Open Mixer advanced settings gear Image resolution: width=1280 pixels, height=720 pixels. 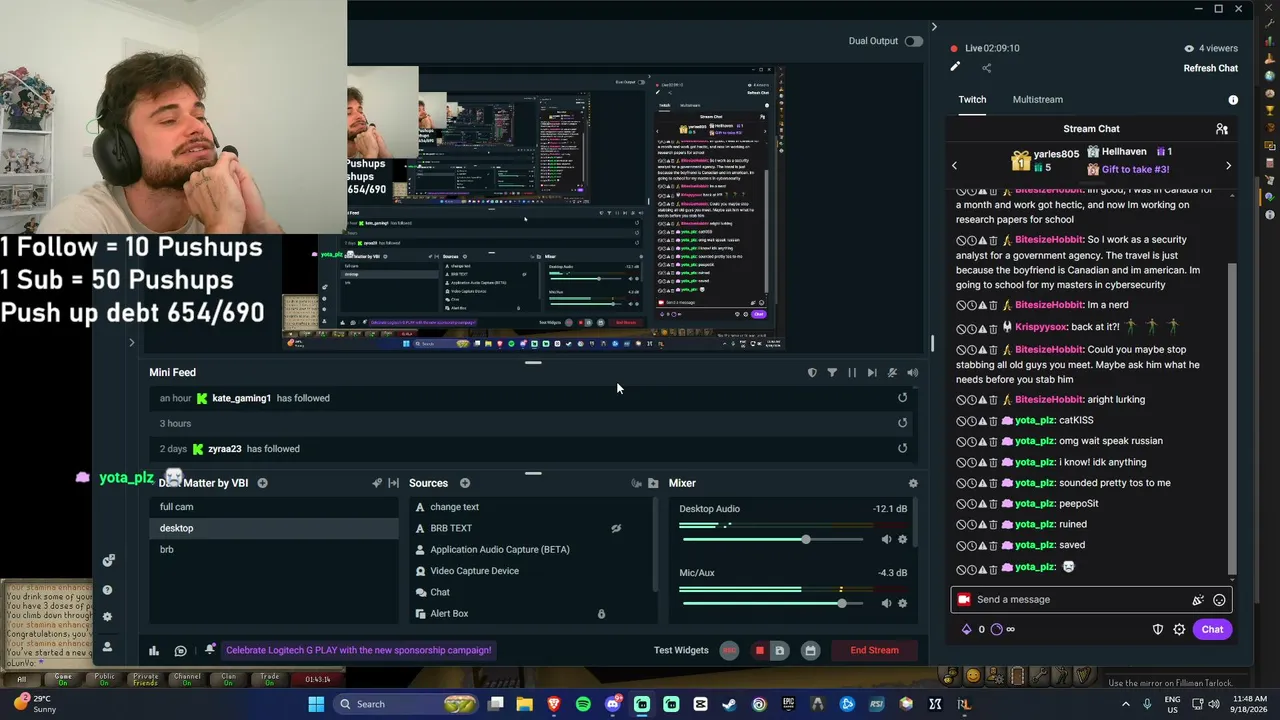(913, 483)
